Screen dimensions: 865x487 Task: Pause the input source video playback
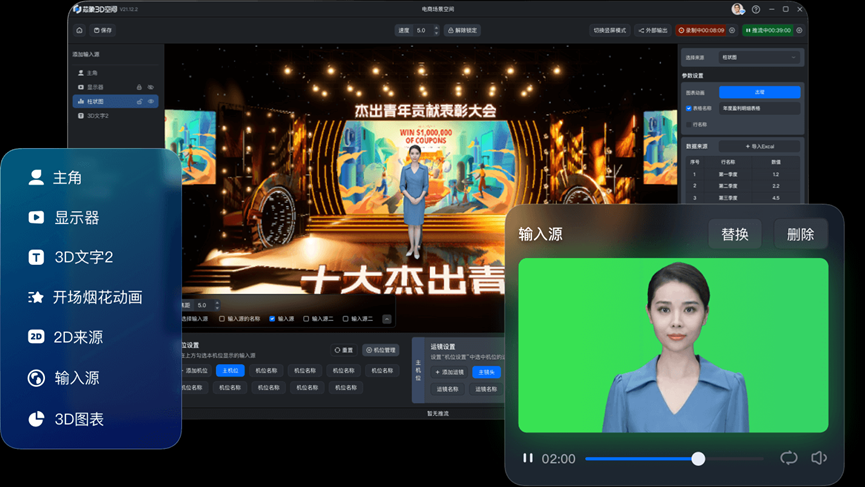528,458
